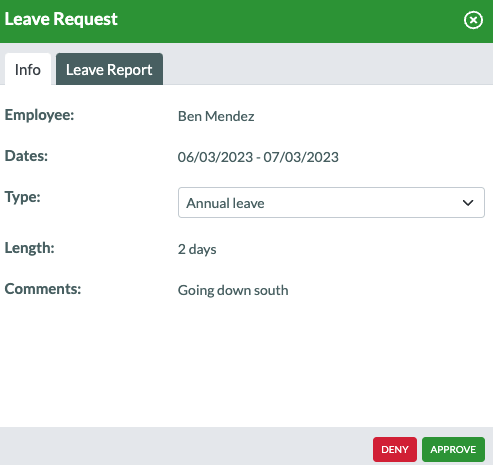Click the end date 07/03/2023
Viewport: 493px width, 466px height.
301,157
